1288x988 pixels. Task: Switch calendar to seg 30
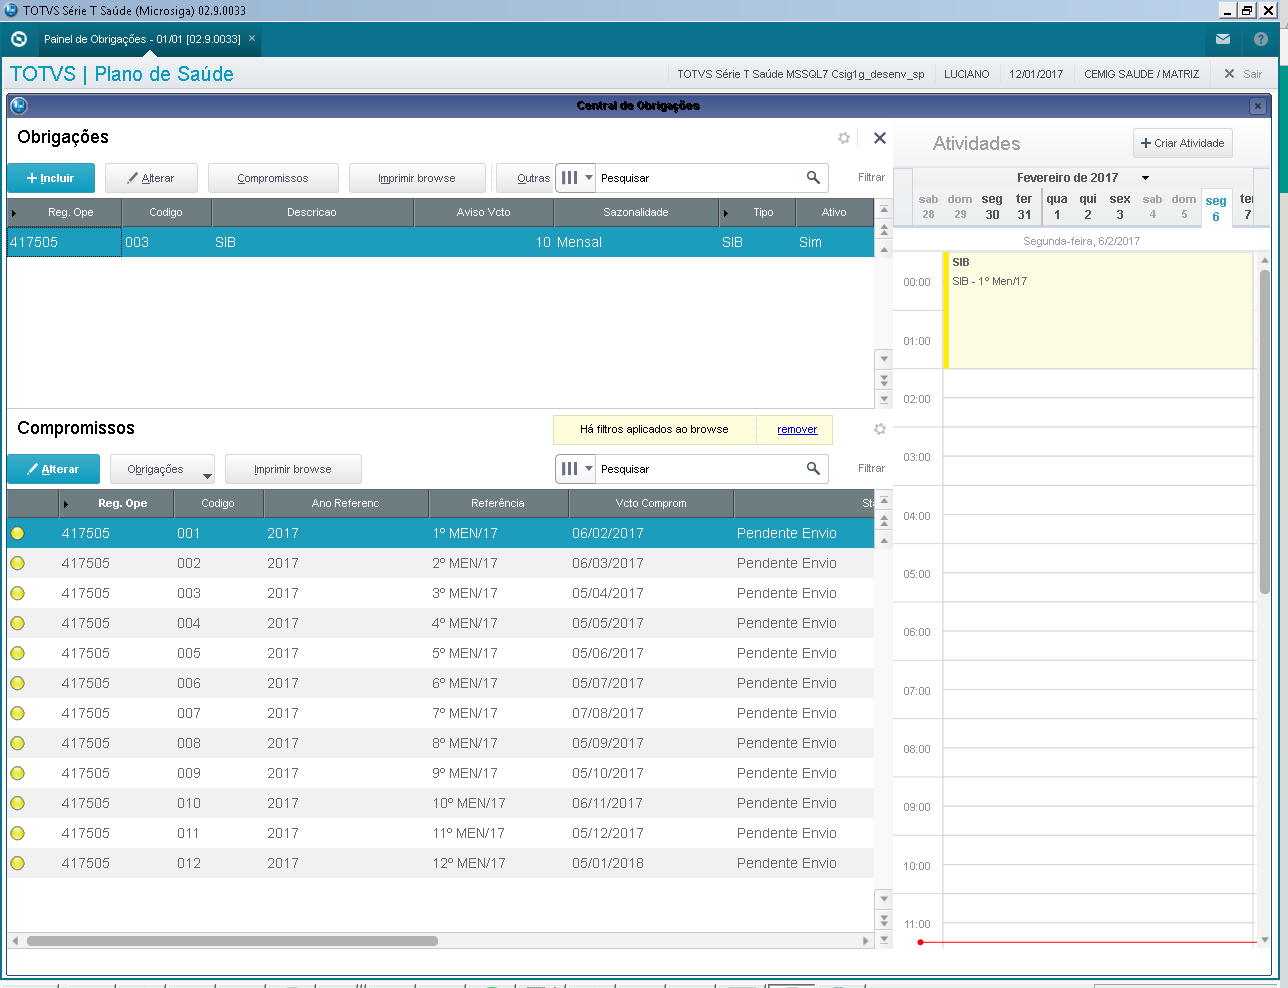[992, 206]
